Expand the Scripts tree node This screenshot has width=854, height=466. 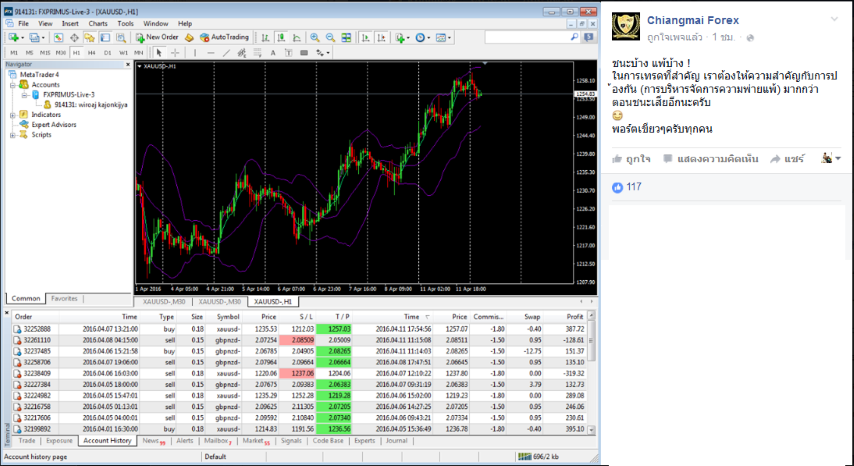click(x=13, y=135)
